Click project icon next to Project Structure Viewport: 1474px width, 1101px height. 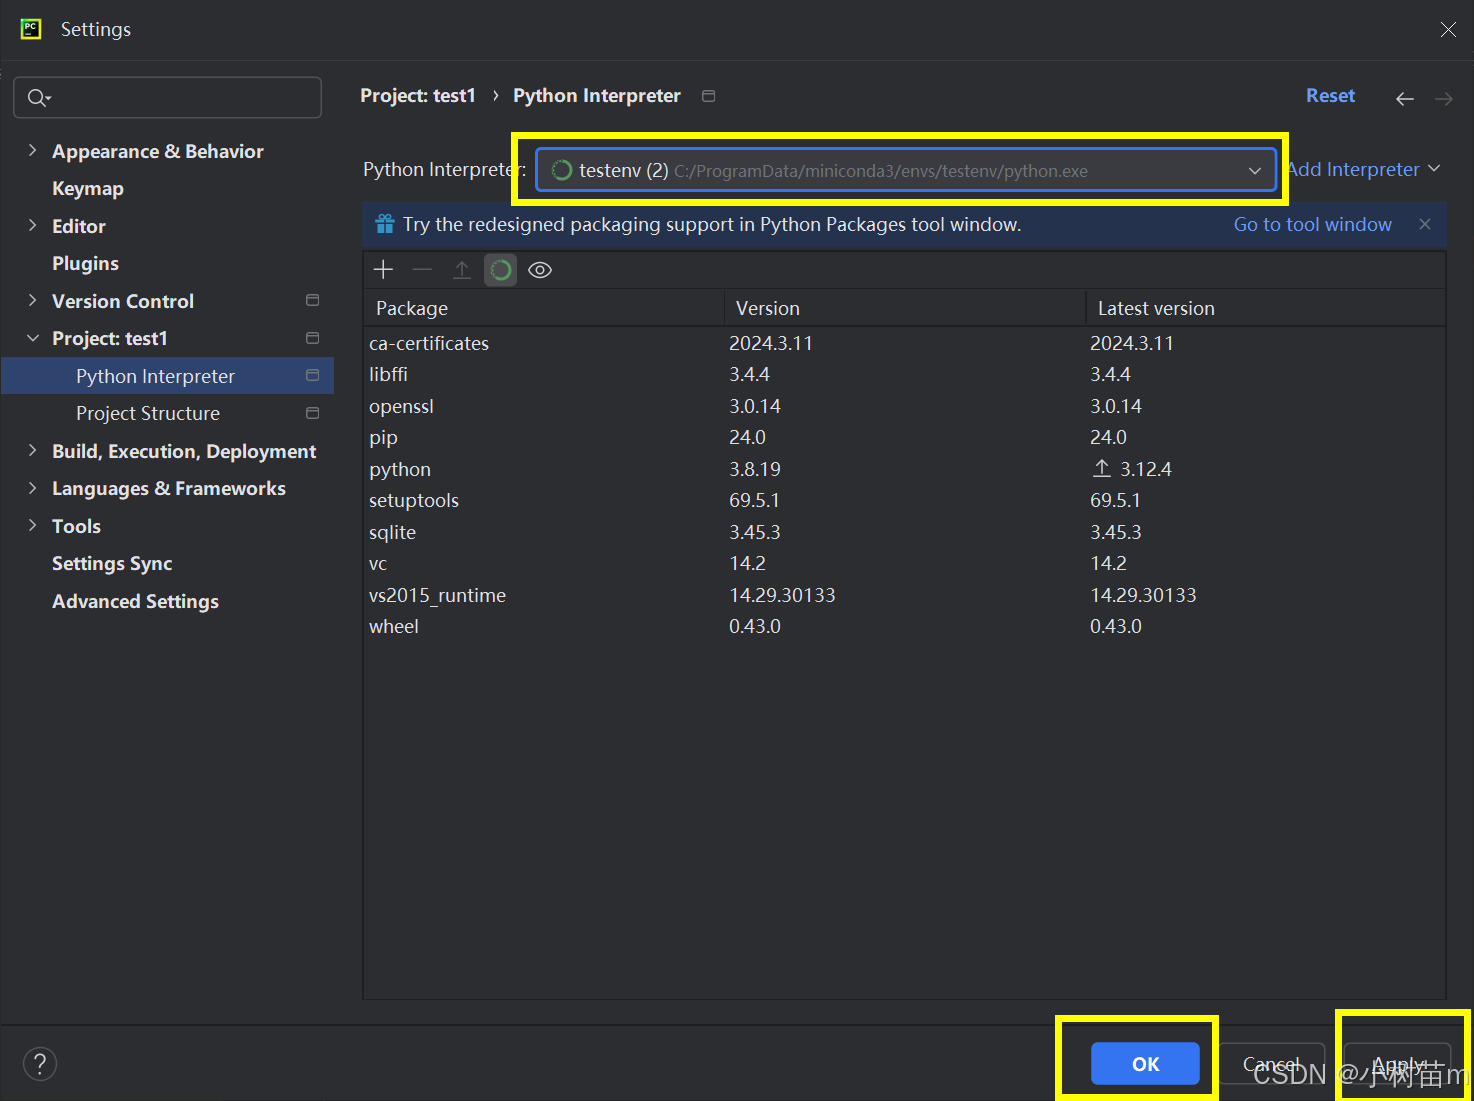pos(312,413)
